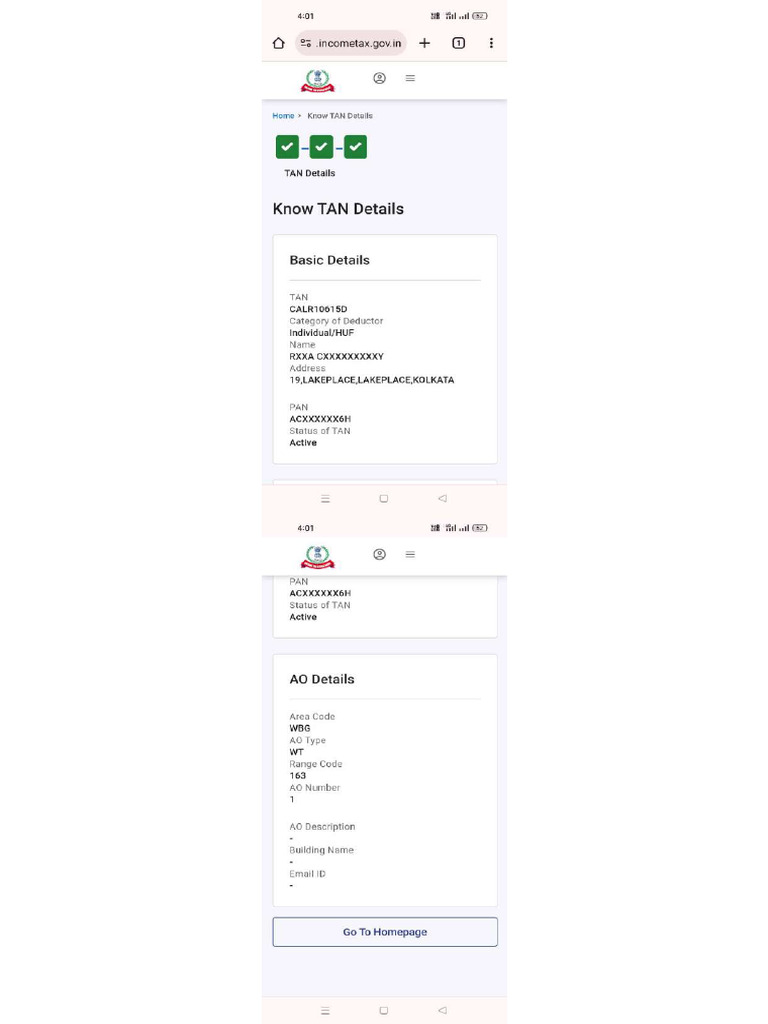Tap the Android back arrow at the very bottom
The width and height of the screenshot is (768, 1024).
tap(442, 1010)
